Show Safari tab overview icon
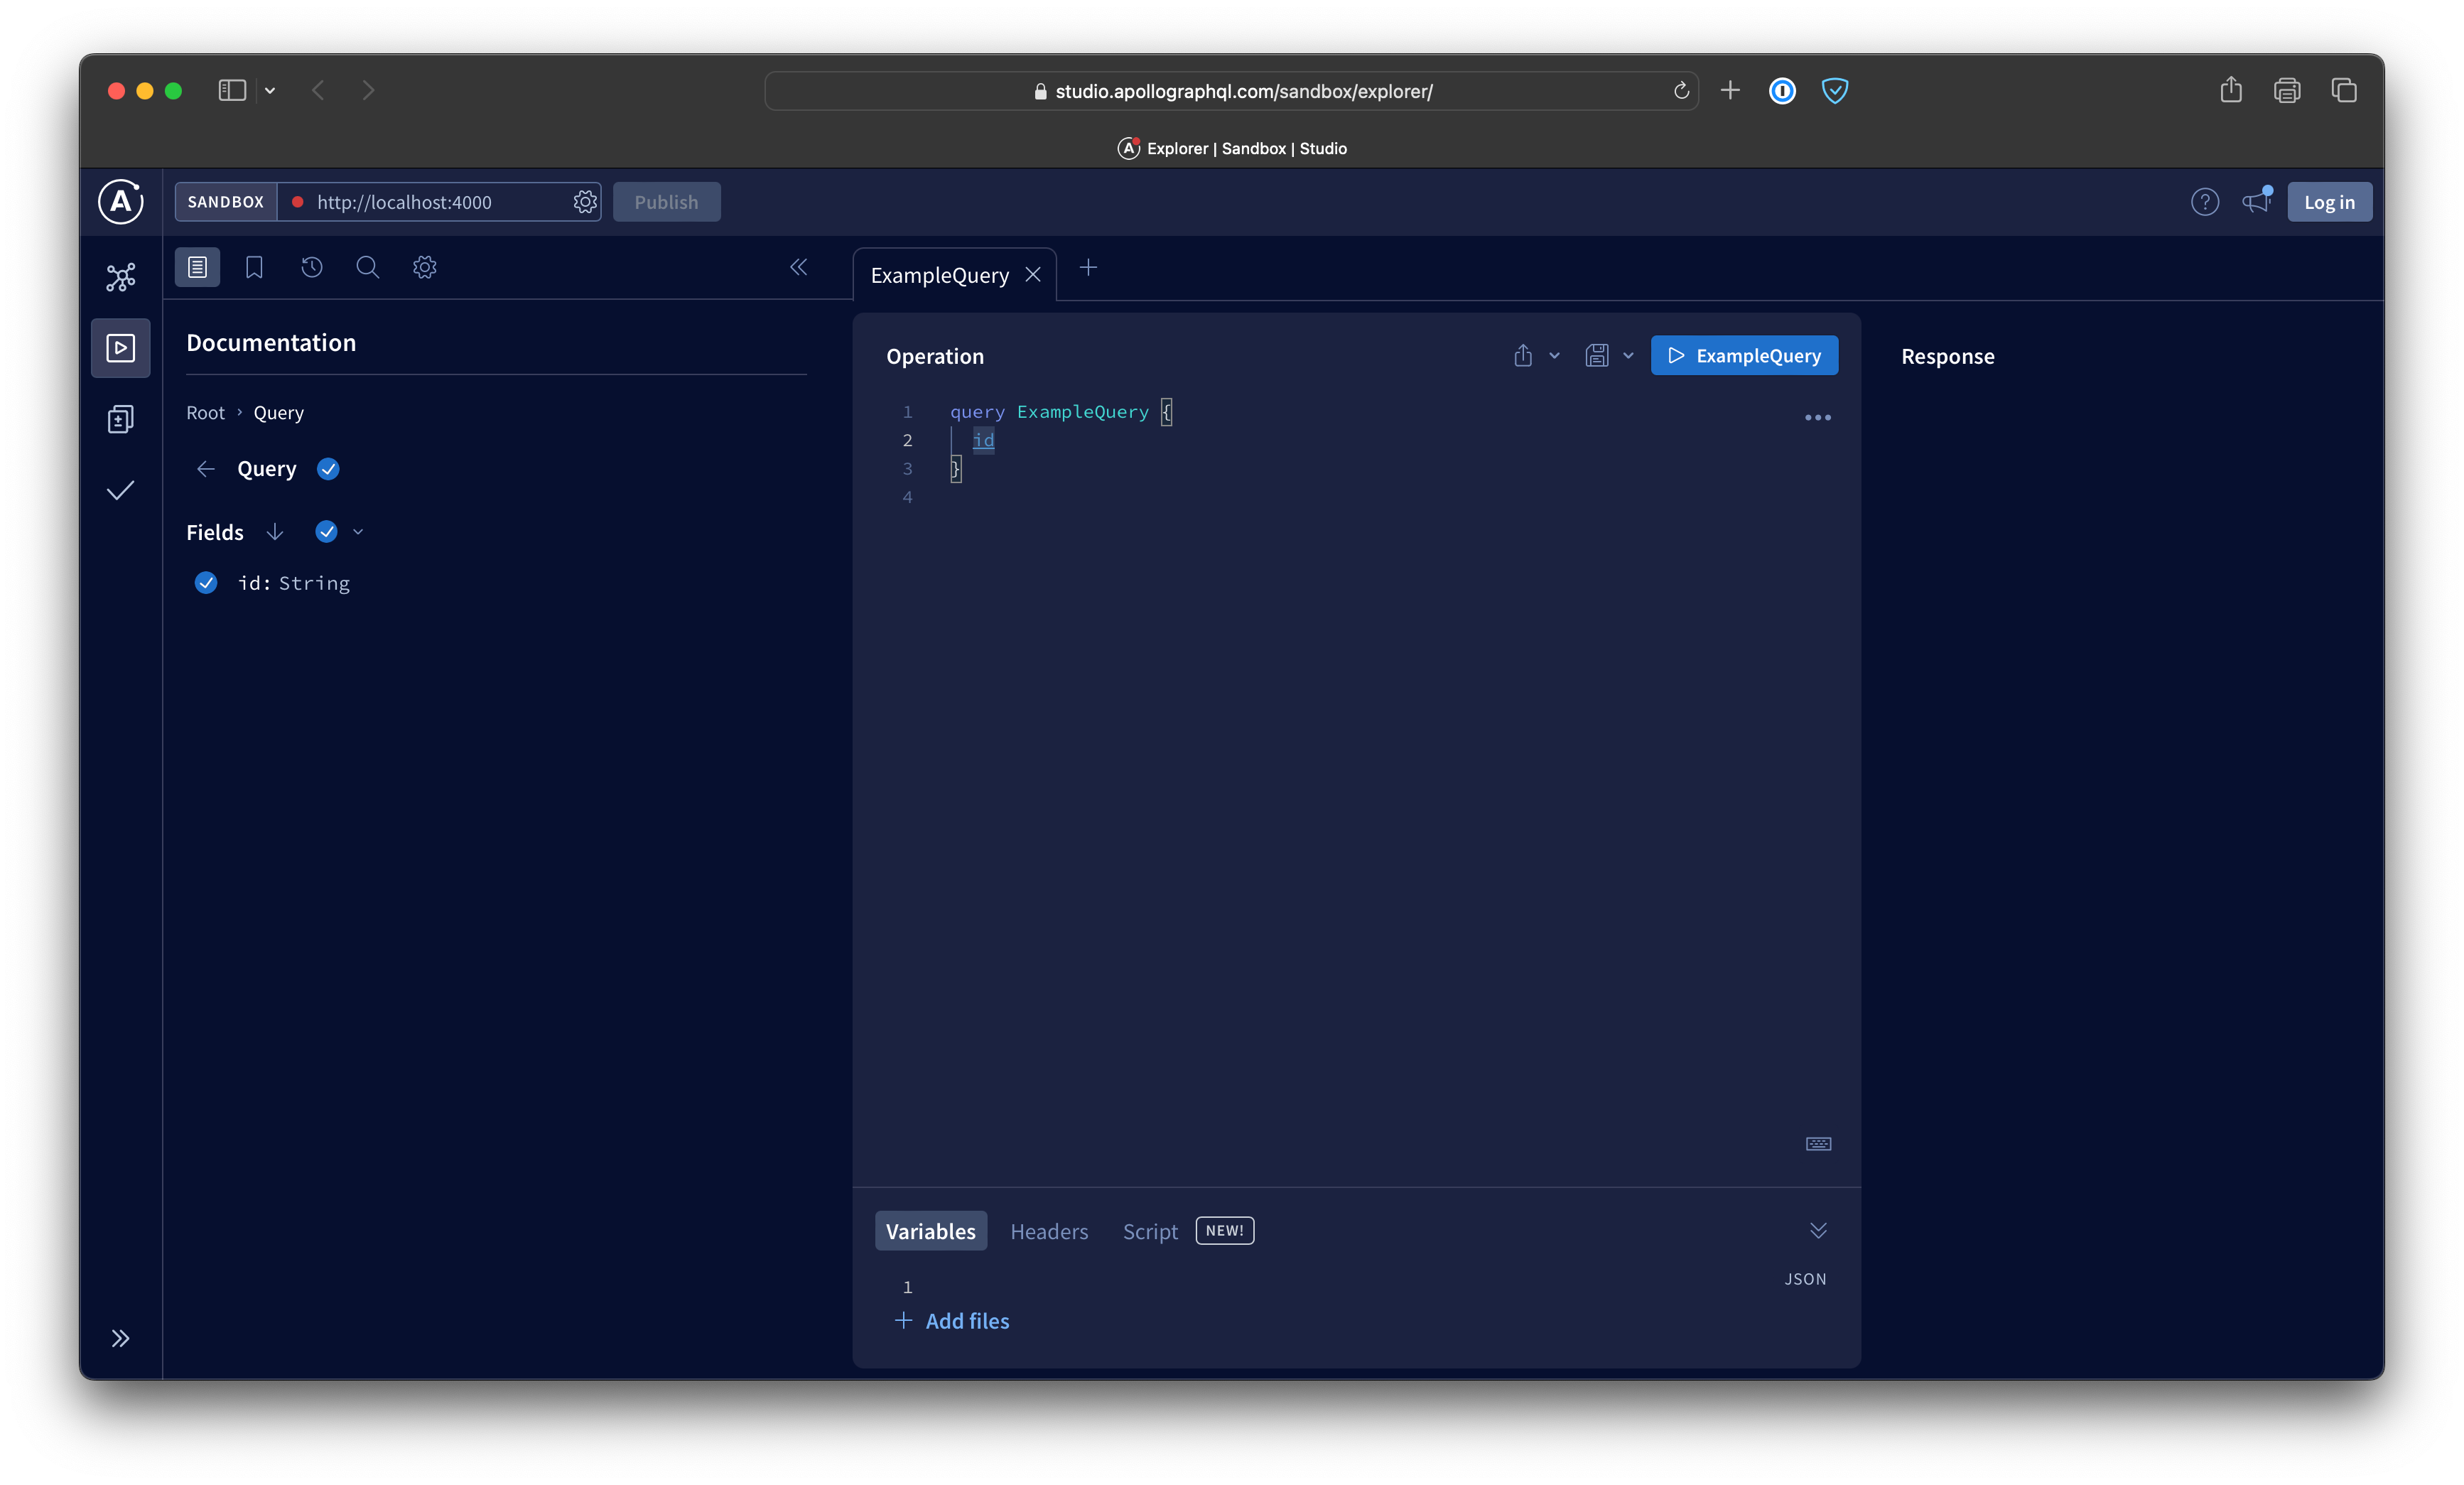The image size is (2464, 1485). coord(2344,90)
